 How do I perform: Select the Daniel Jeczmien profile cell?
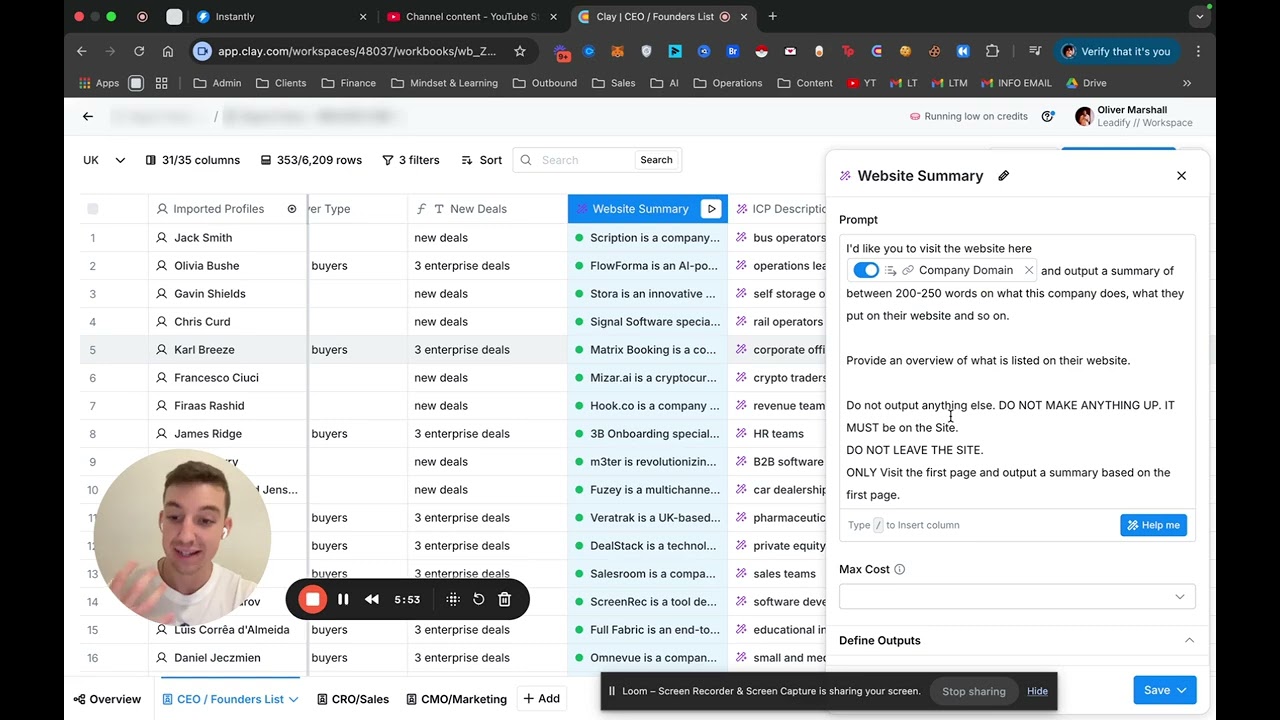point(228,658)
